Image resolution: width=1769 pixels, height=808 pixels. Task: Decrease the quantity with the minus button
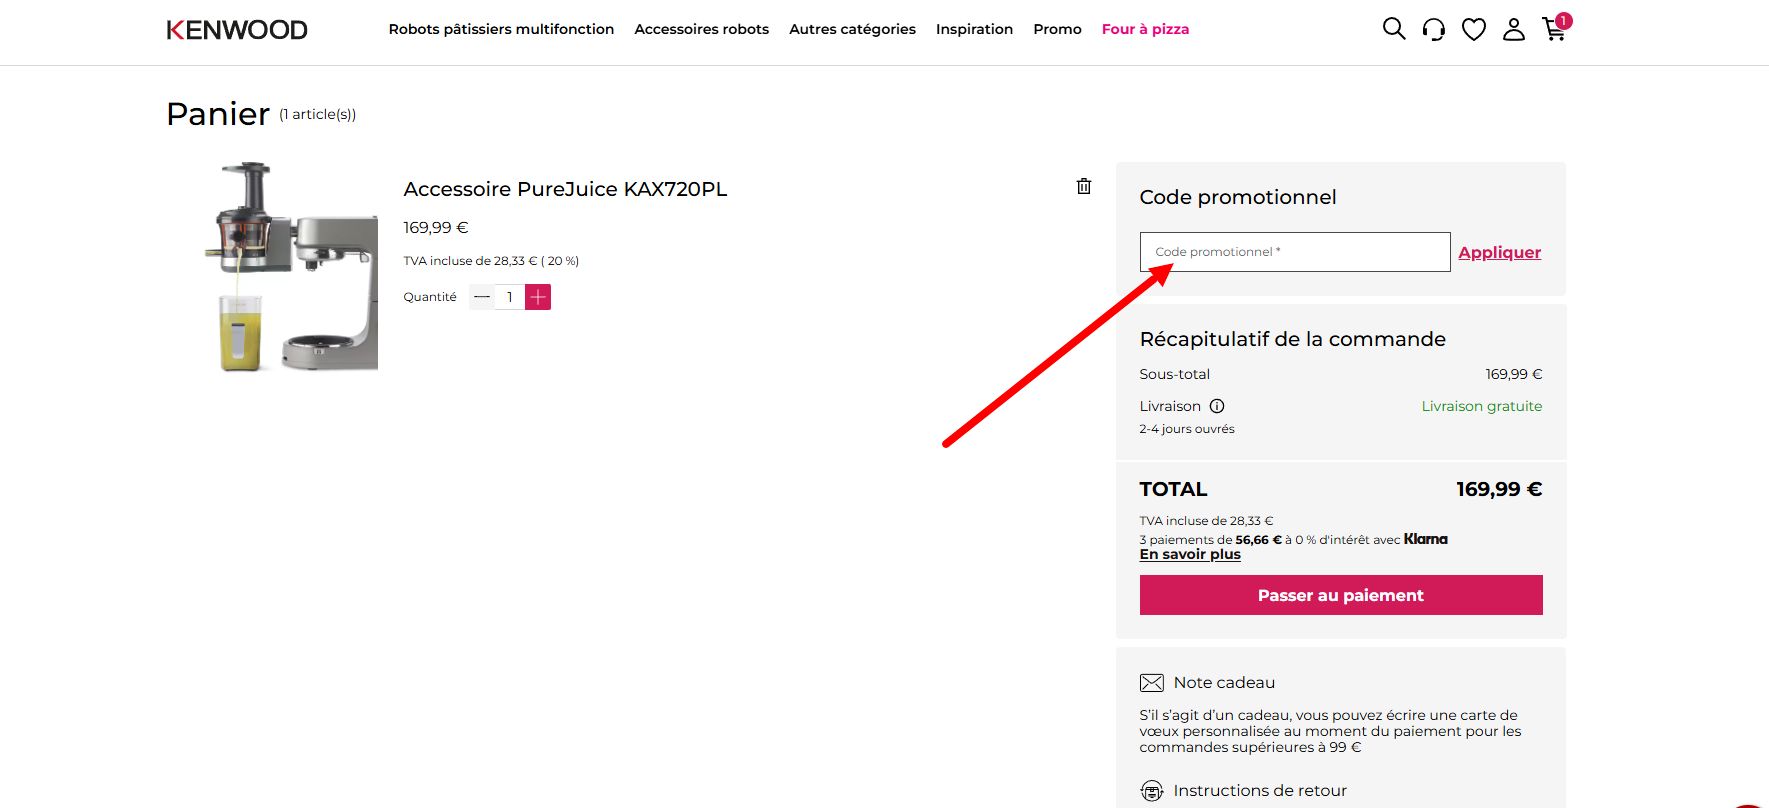(x=482, y=297)
